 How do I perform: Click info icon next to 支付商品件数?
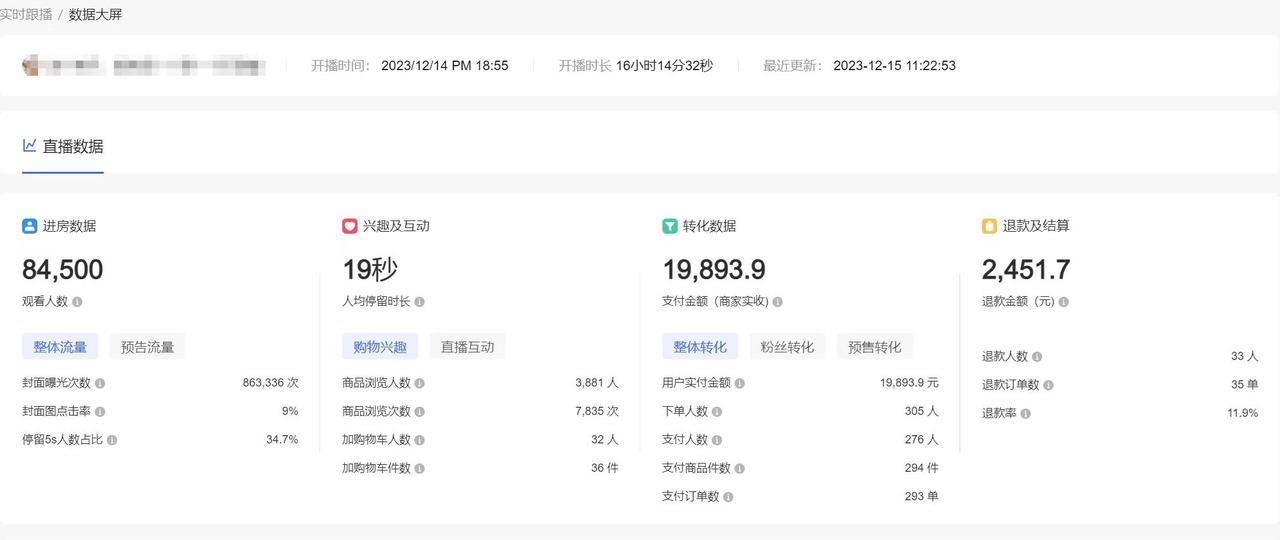tap(740, 468)
